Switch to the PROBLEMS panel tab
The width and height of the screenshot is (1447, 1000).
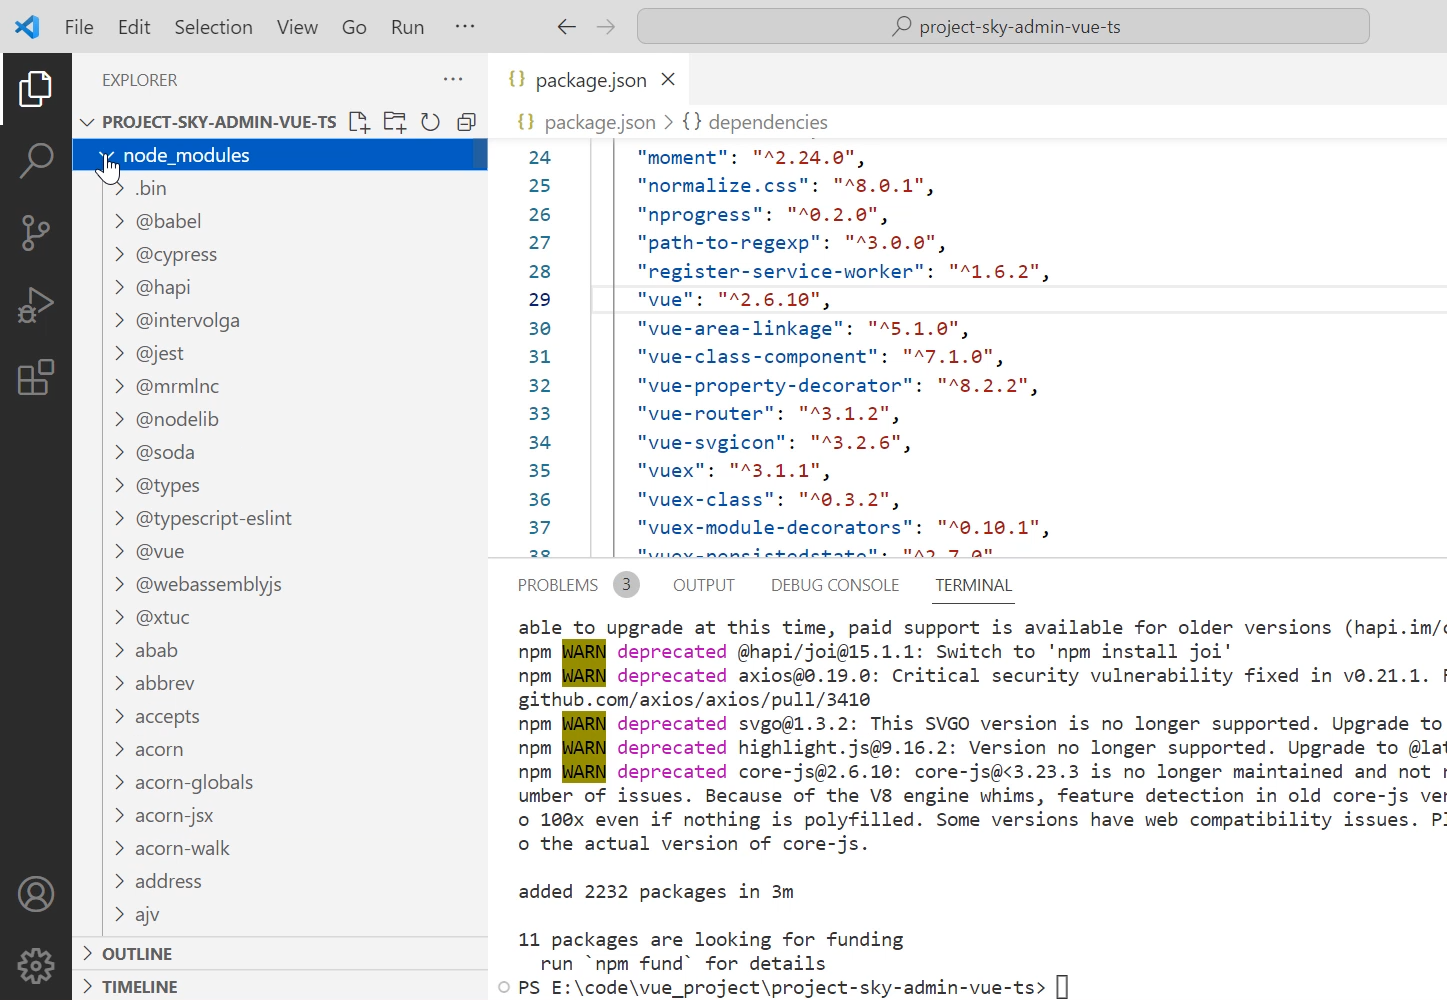click(x=557, y=585)
